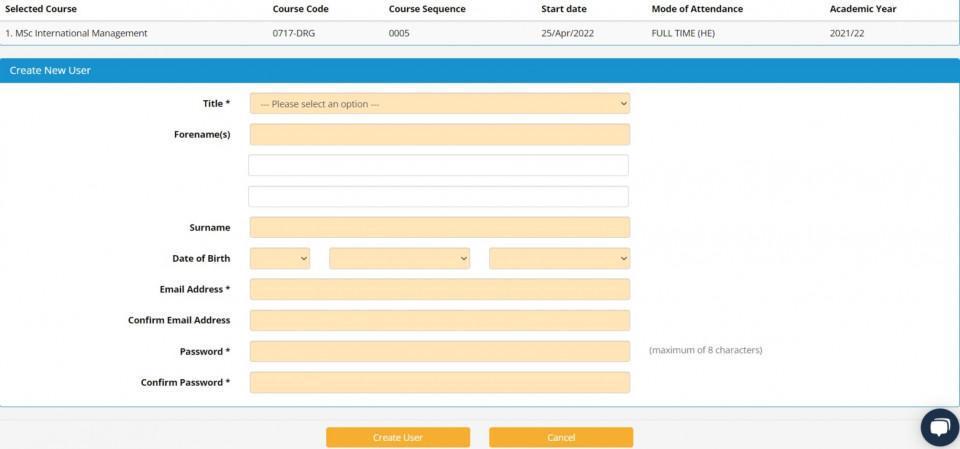Open the live chat bubble icon
The width and height of the screenshot is (960, 449).
click(x=939, y=427)
